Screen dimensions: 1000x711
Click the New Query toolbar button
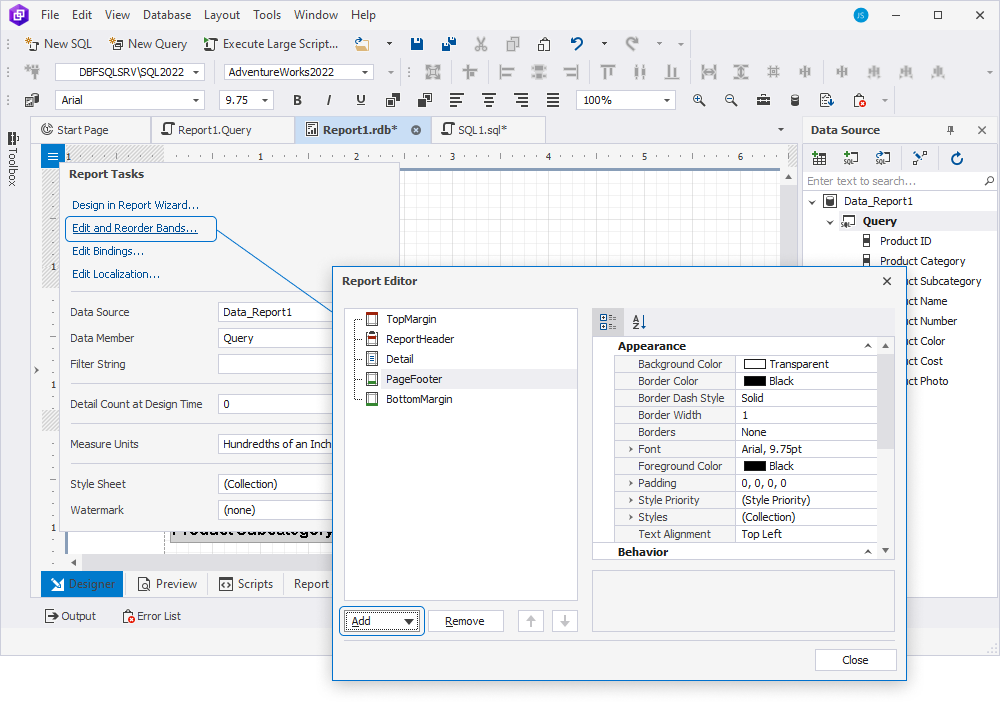point(149,44)
